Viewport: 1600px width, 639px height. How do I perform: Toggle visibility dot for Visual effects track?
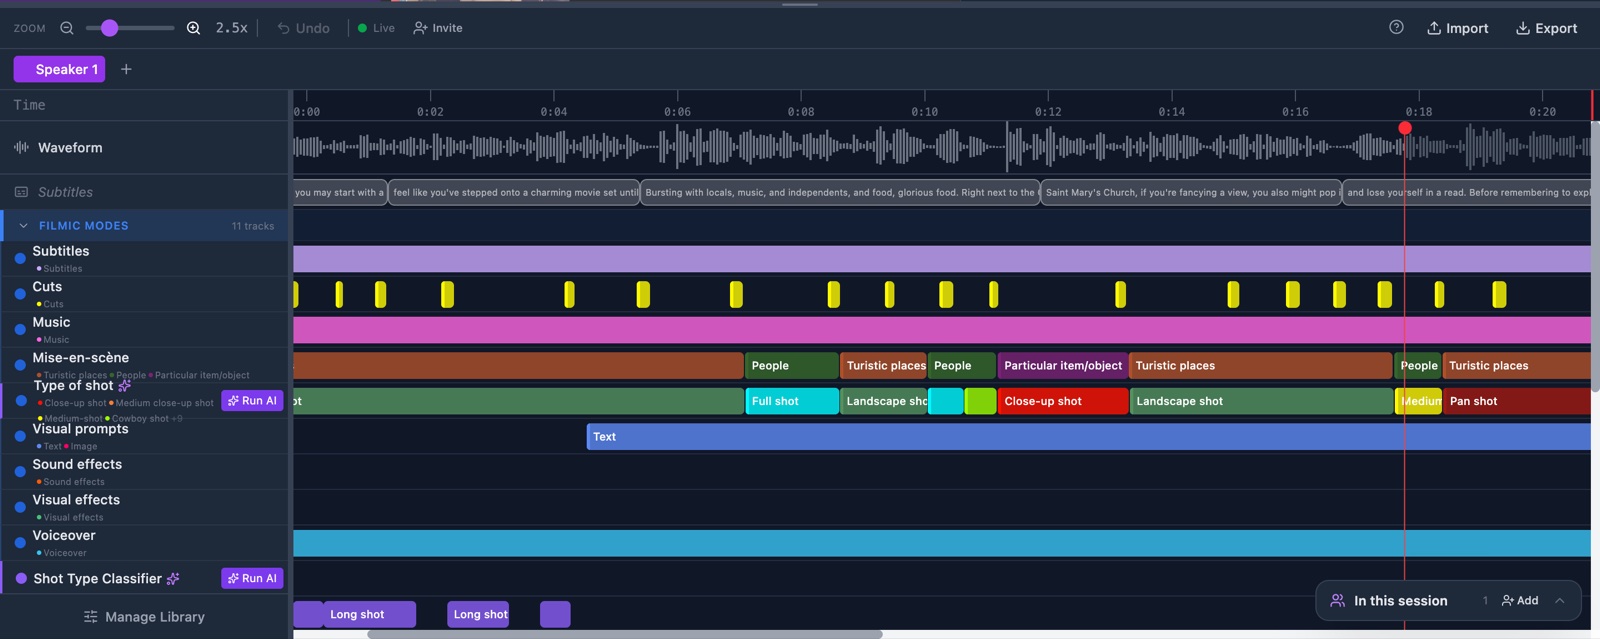[20, 507]
